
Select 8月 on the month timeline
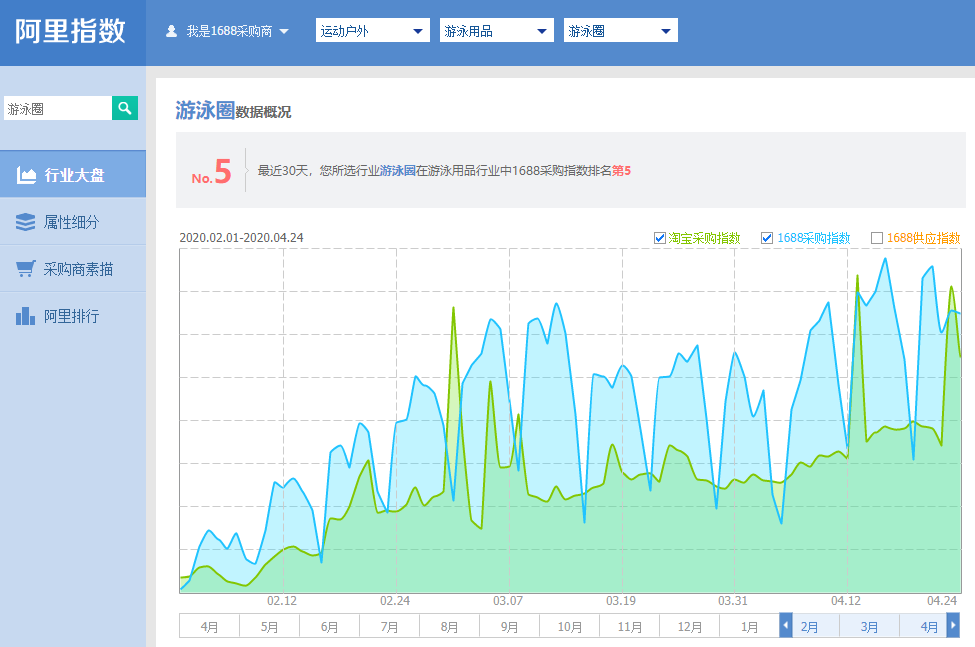pos(449,627)
